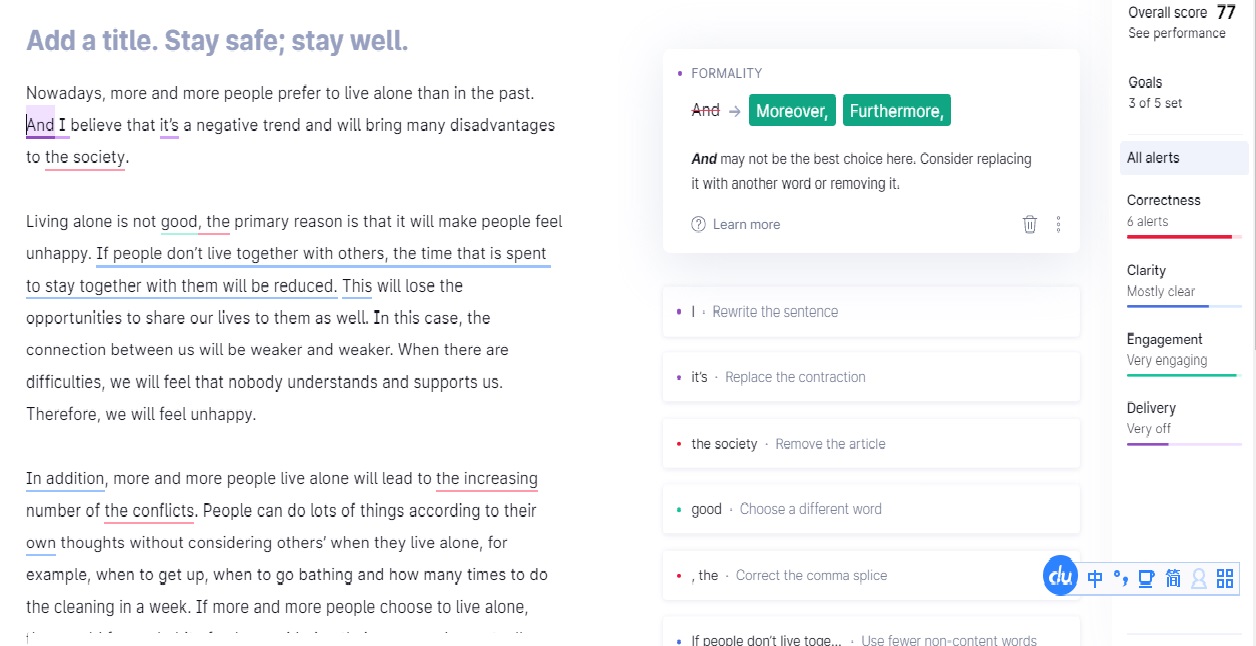The width and height of the screenshot is (1256, 646).
Task: Switch Chinese/English input mode in IME bar
Action: pos(1095,578)
